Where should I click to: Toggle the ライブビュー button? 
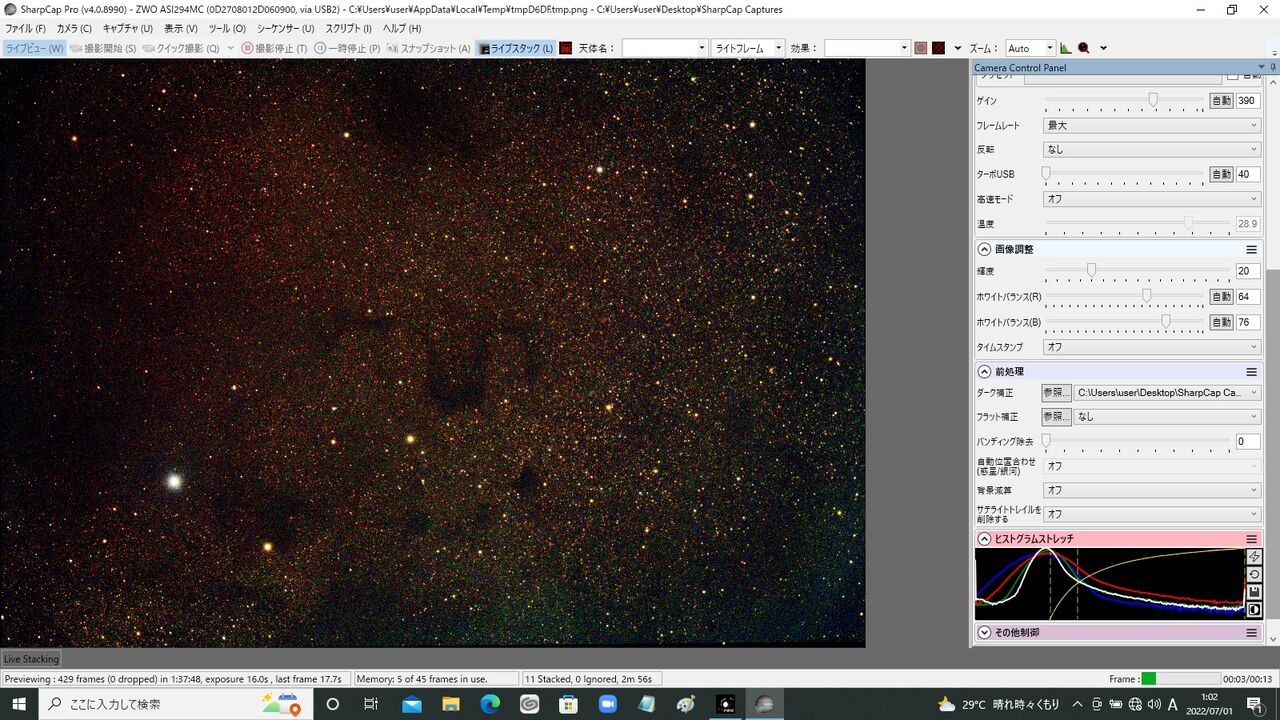(x=33, y=48)
